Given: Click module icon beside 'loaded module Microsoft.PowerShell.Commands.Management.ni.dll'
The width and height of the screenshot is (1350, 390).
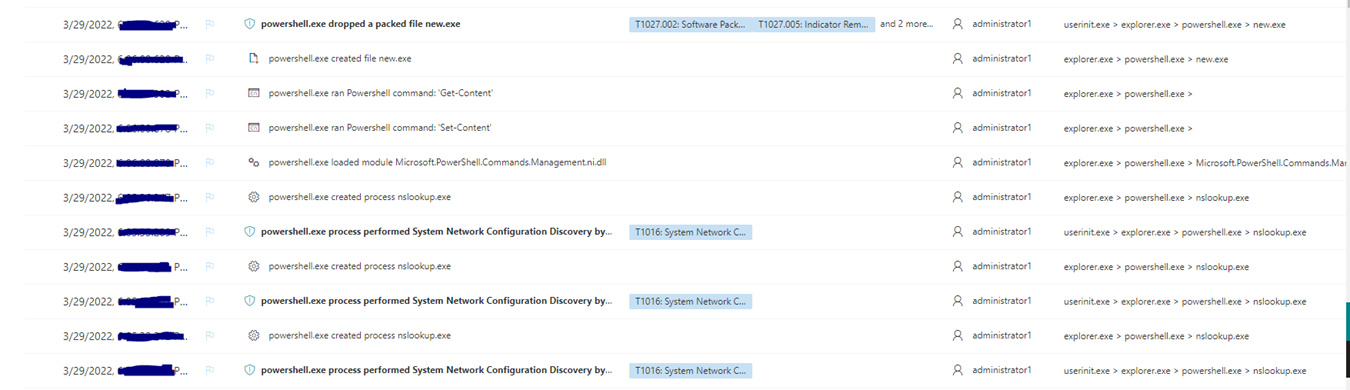Looking at the screenshot, I should pyautogui.click(x=254, y=162).
